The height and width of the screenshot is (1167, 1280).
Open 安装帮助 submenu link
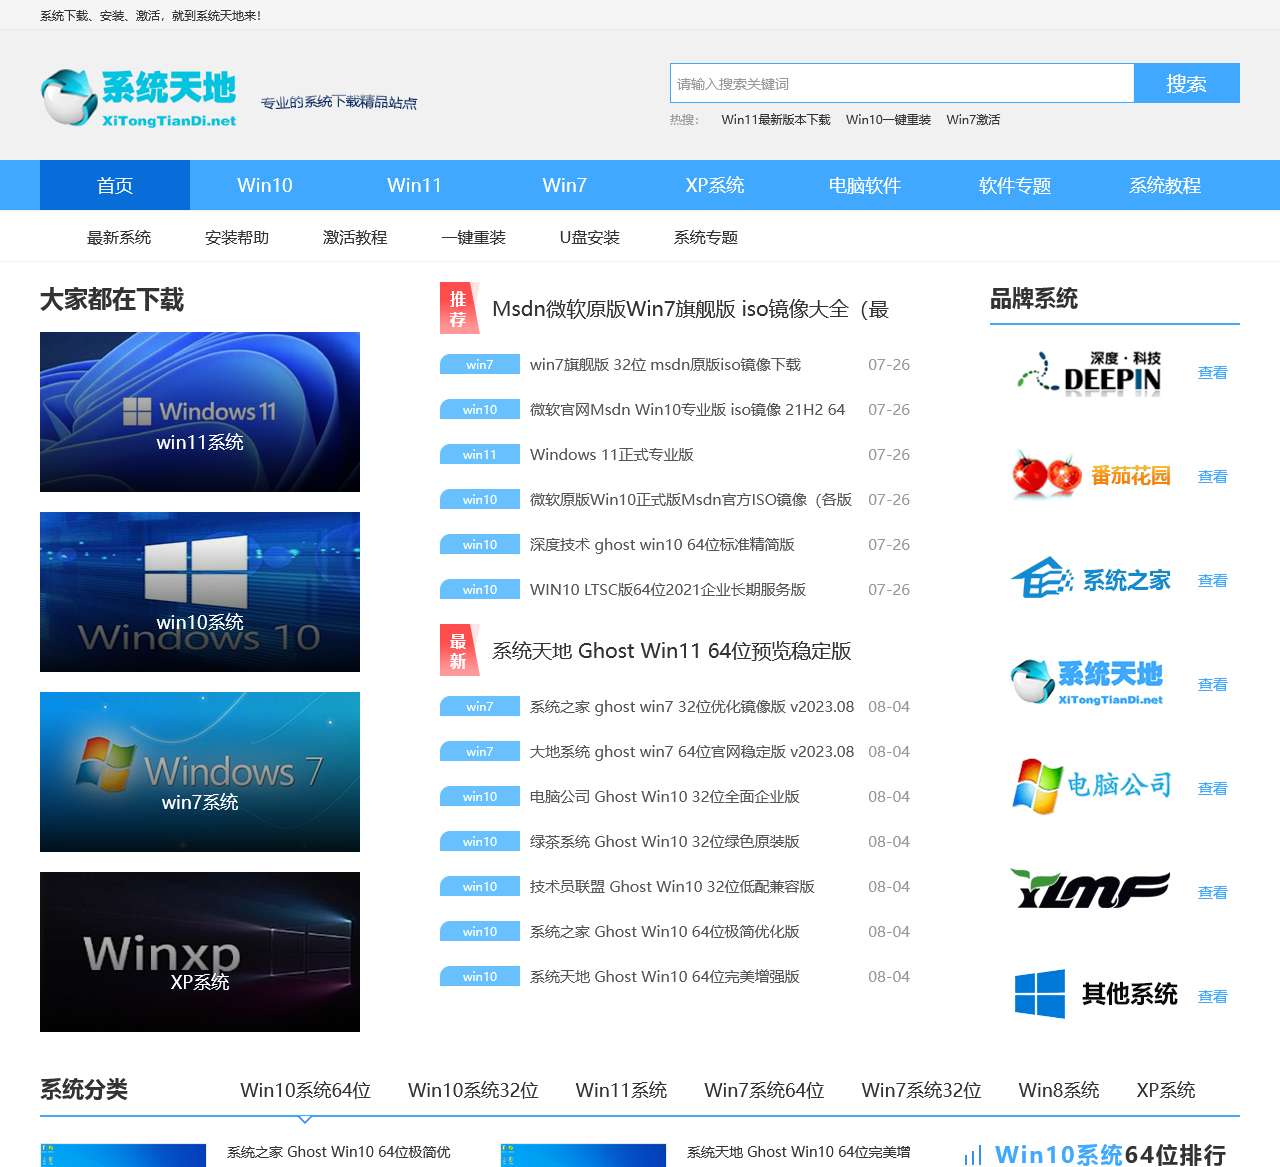[x=237, y=237]
